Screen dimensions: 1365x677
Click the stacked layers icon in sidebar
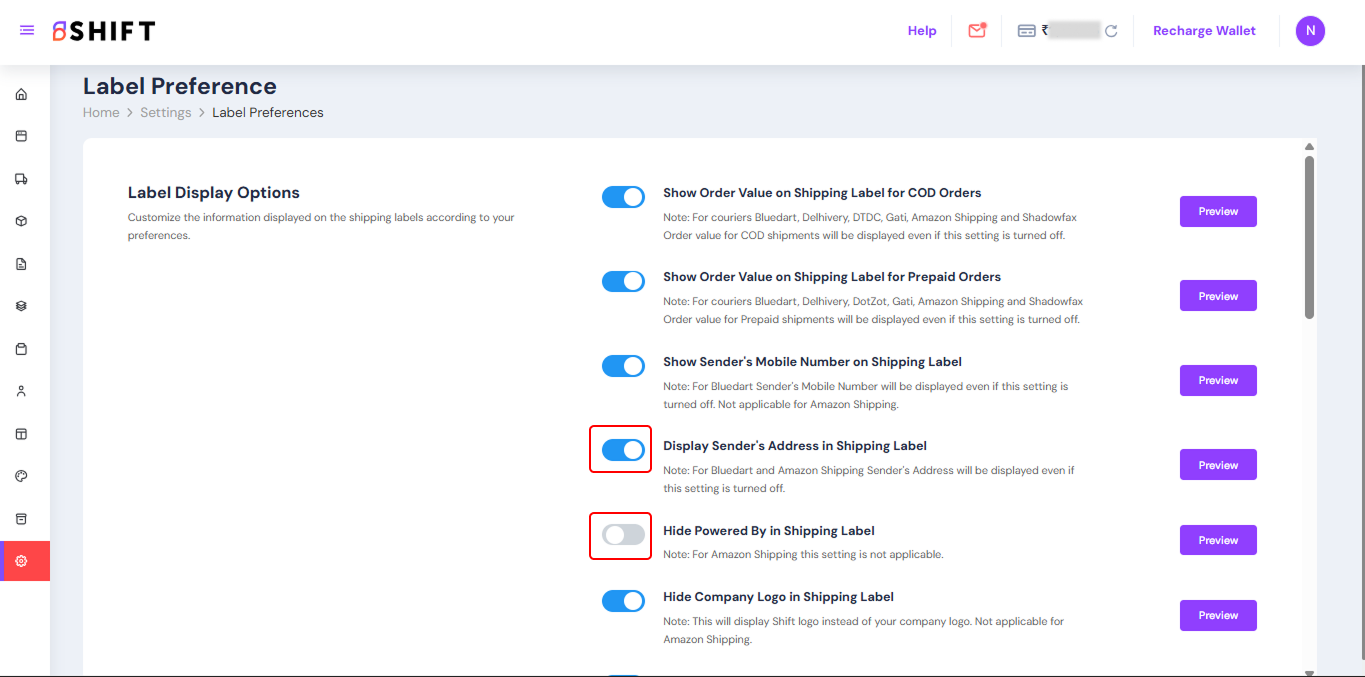21,306
